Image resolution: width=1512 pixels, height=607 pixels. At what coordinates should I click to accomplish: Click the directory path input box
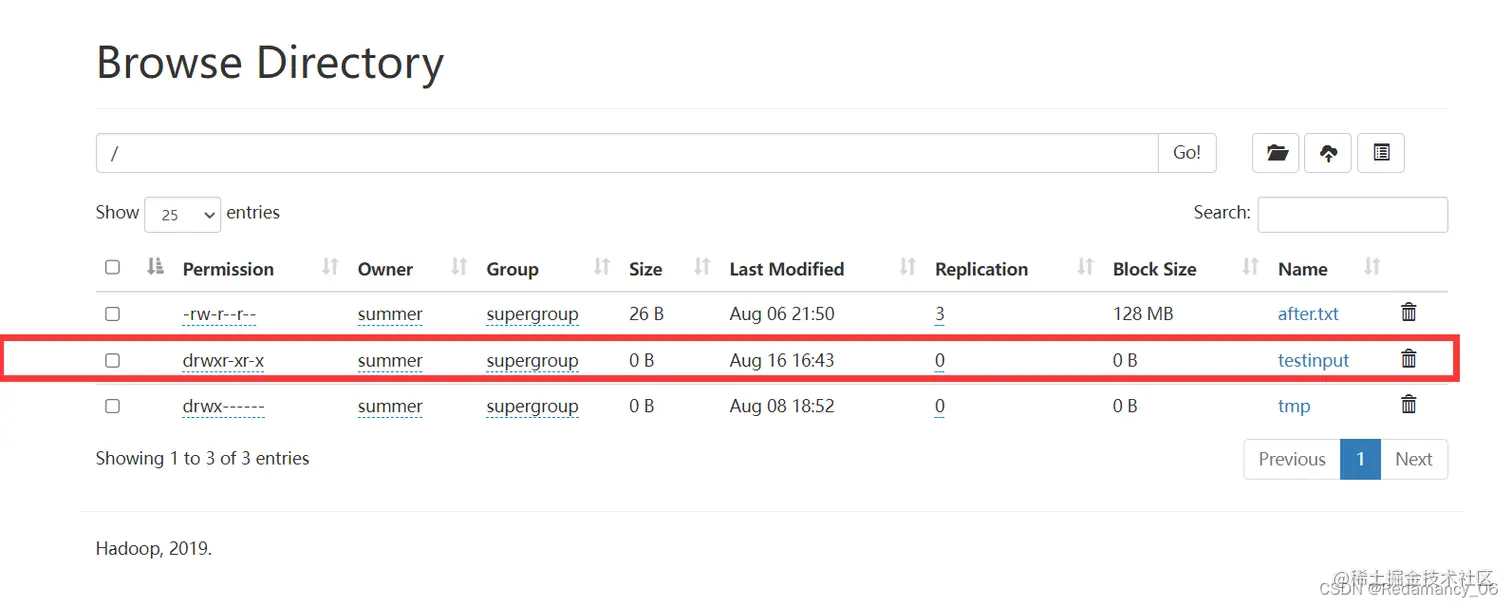(627, 153)
